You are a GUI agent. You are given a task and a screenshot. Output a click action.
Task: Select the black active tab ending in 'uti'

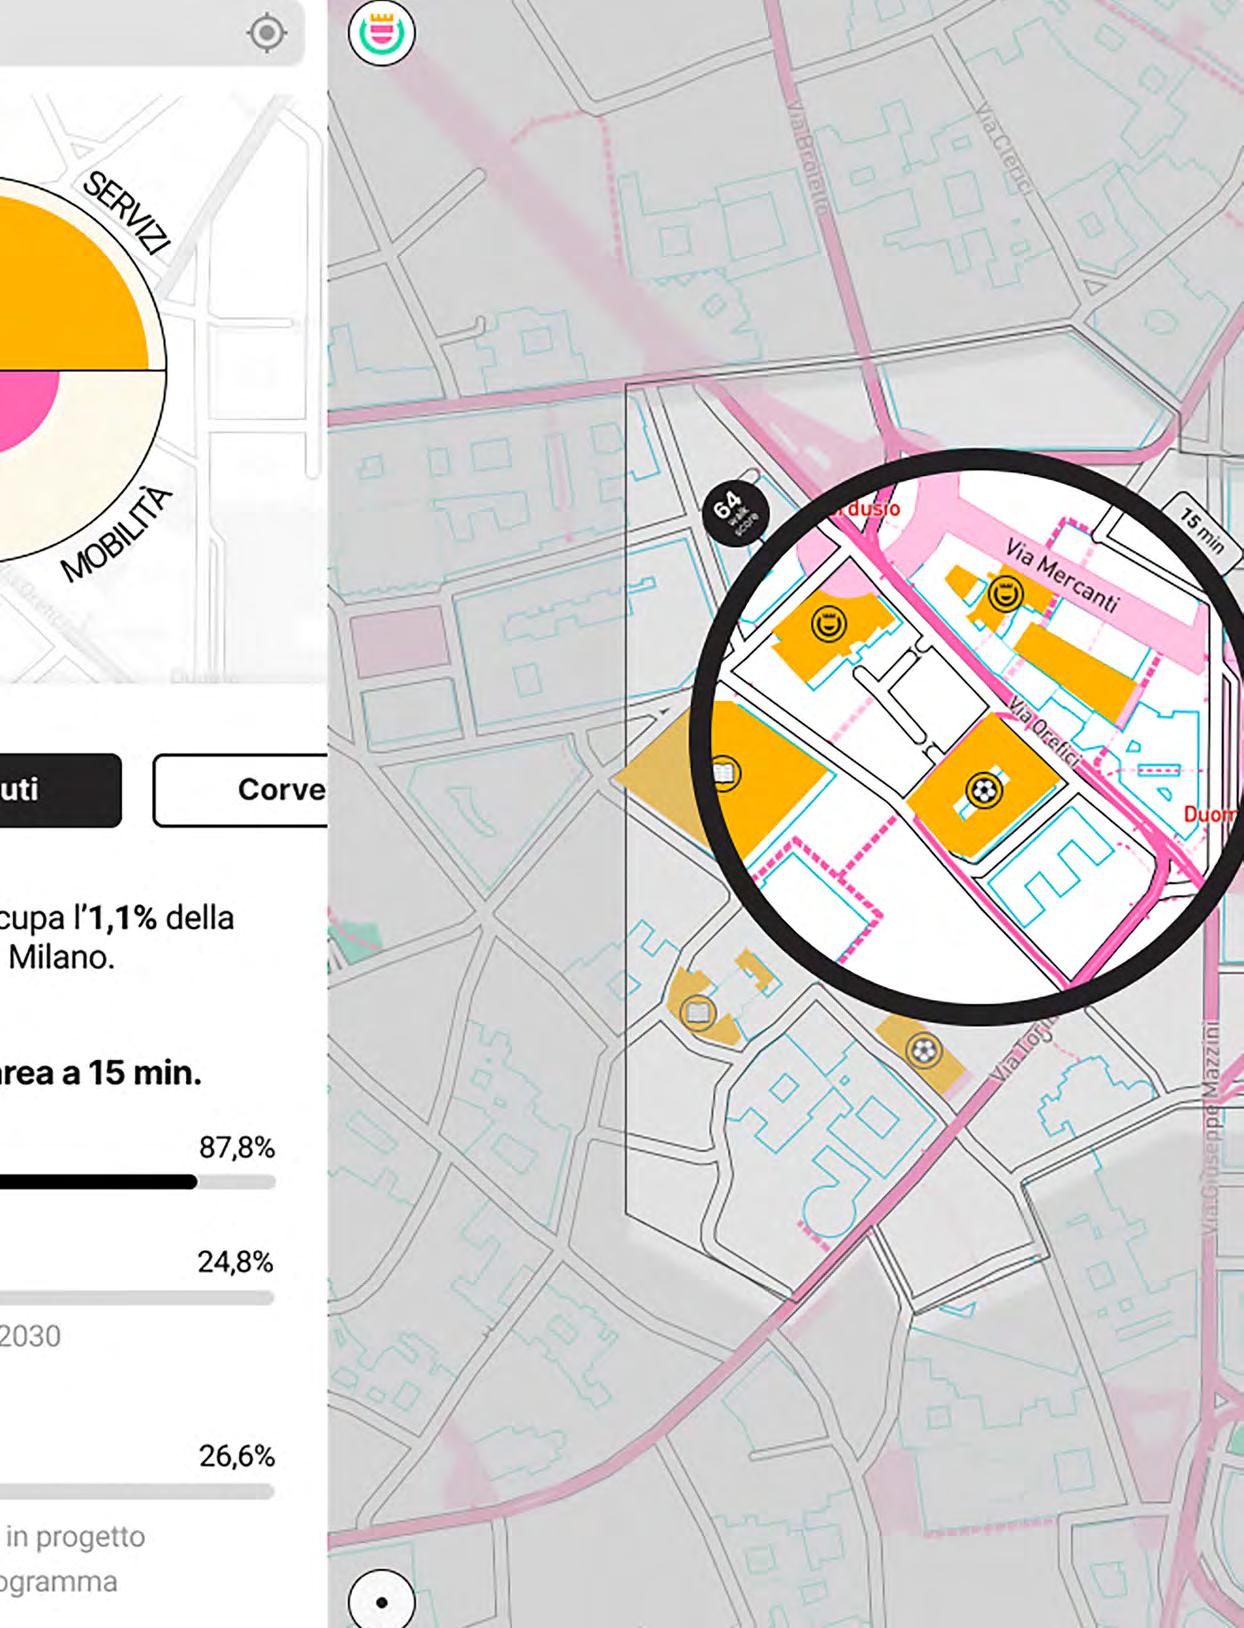click(60, 790)
